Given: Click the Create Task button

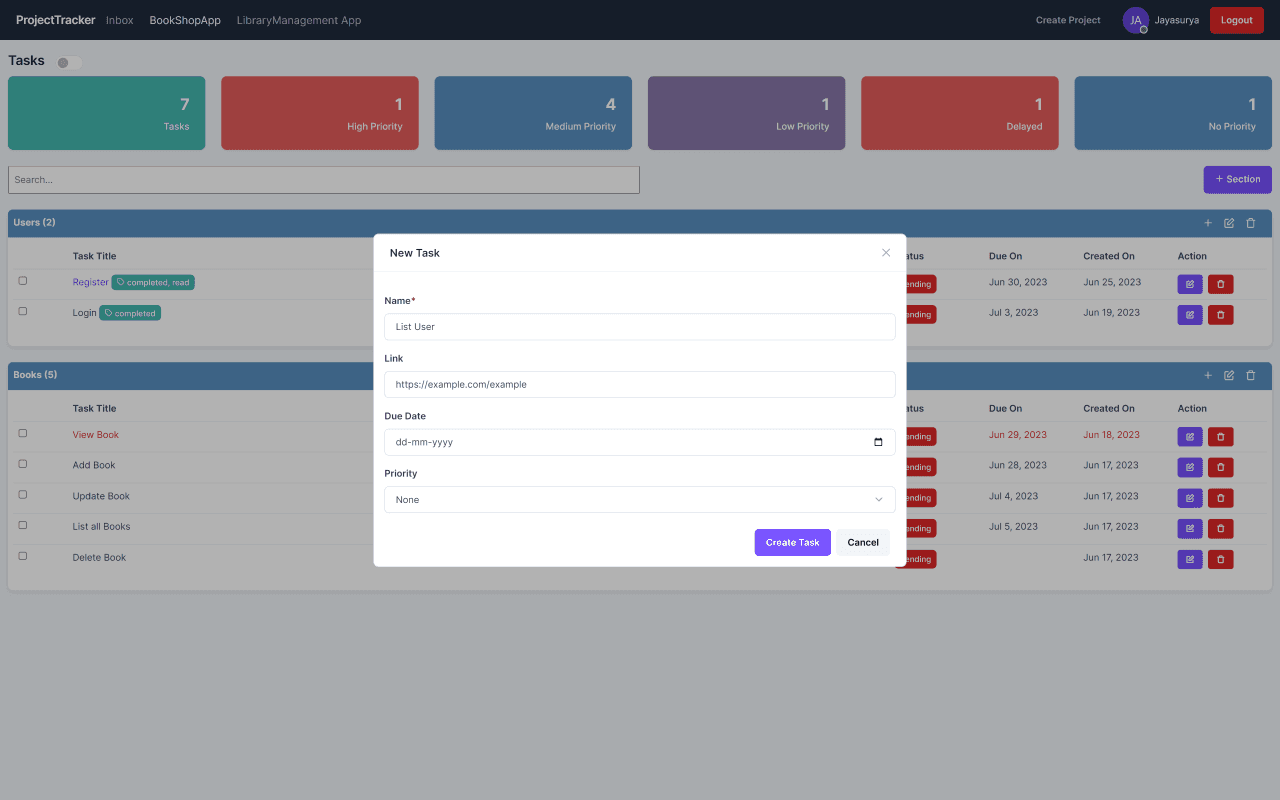Looking at the screenshot, I should point(792,541).
